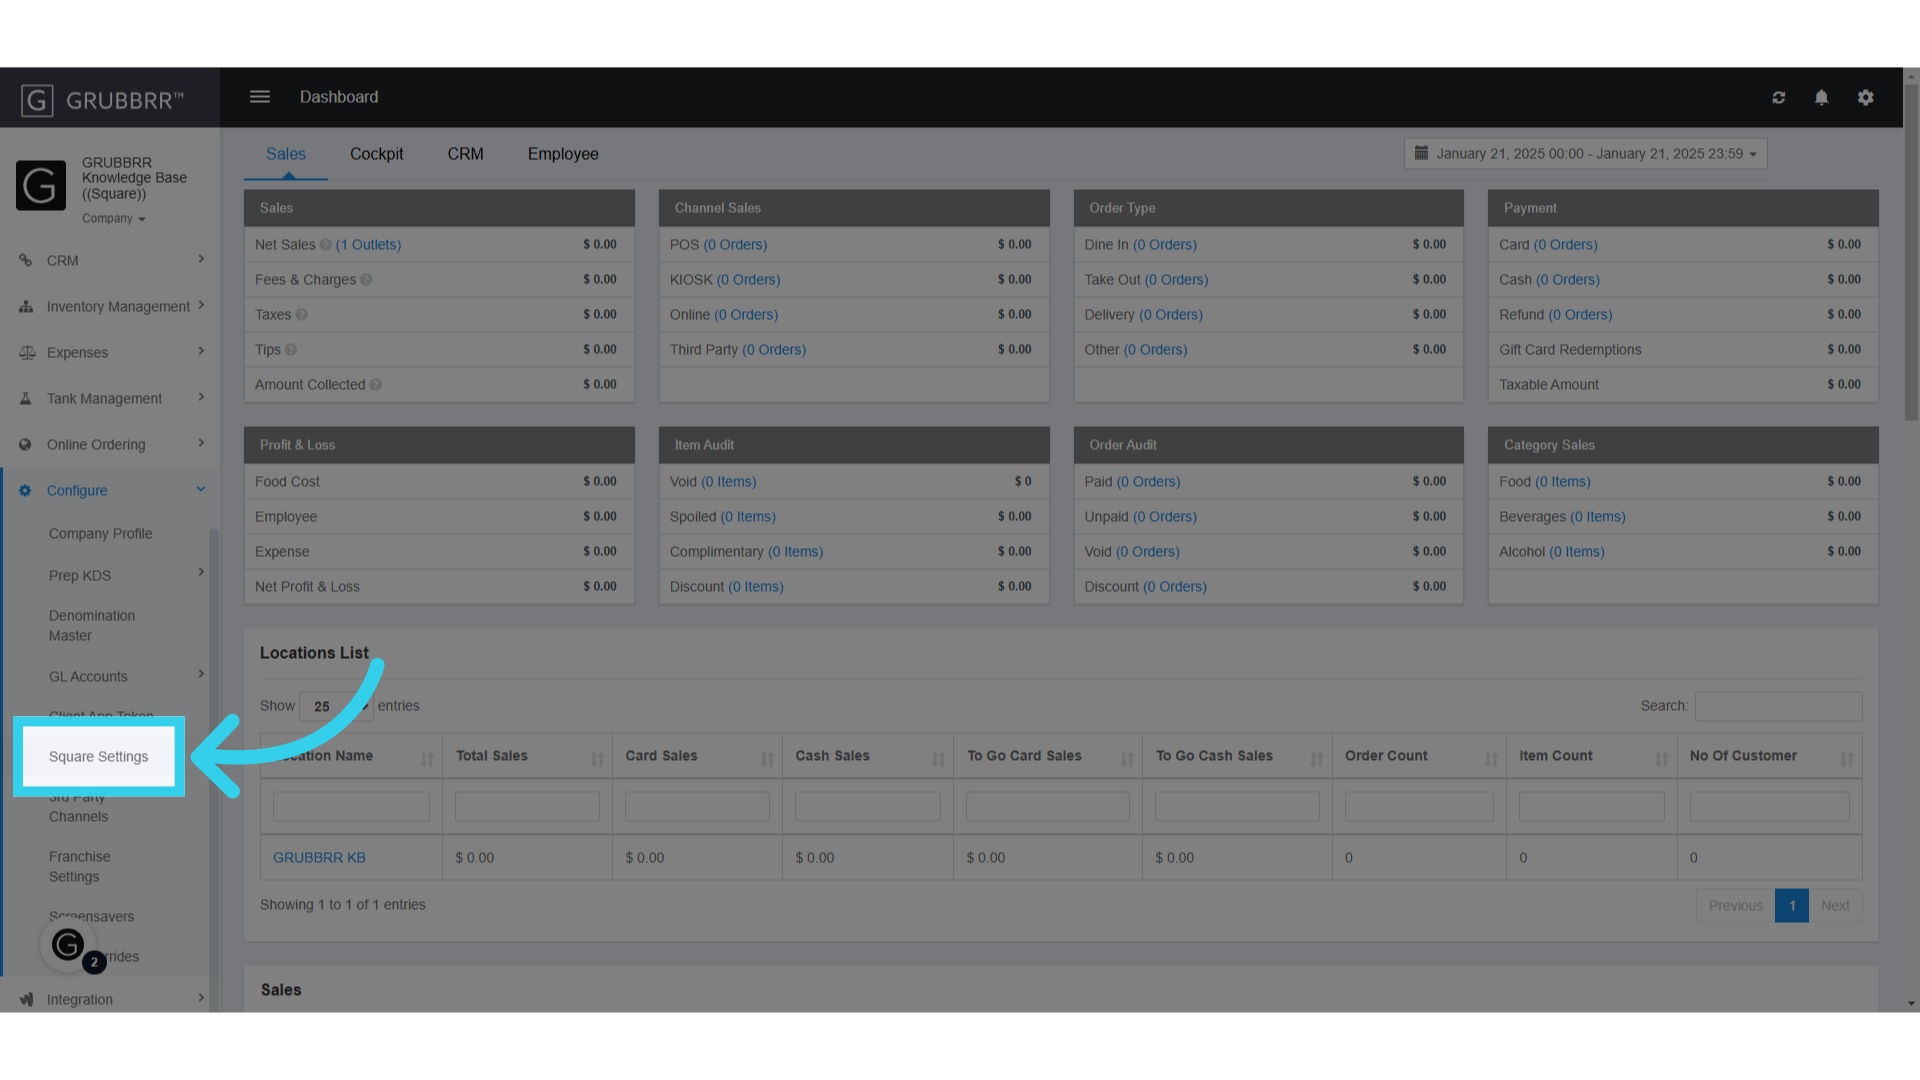Click the company avatar G thumbnail
The width and height of the screenshot is (1920, 1080).
pyautogui.click(x=41, y=185)
